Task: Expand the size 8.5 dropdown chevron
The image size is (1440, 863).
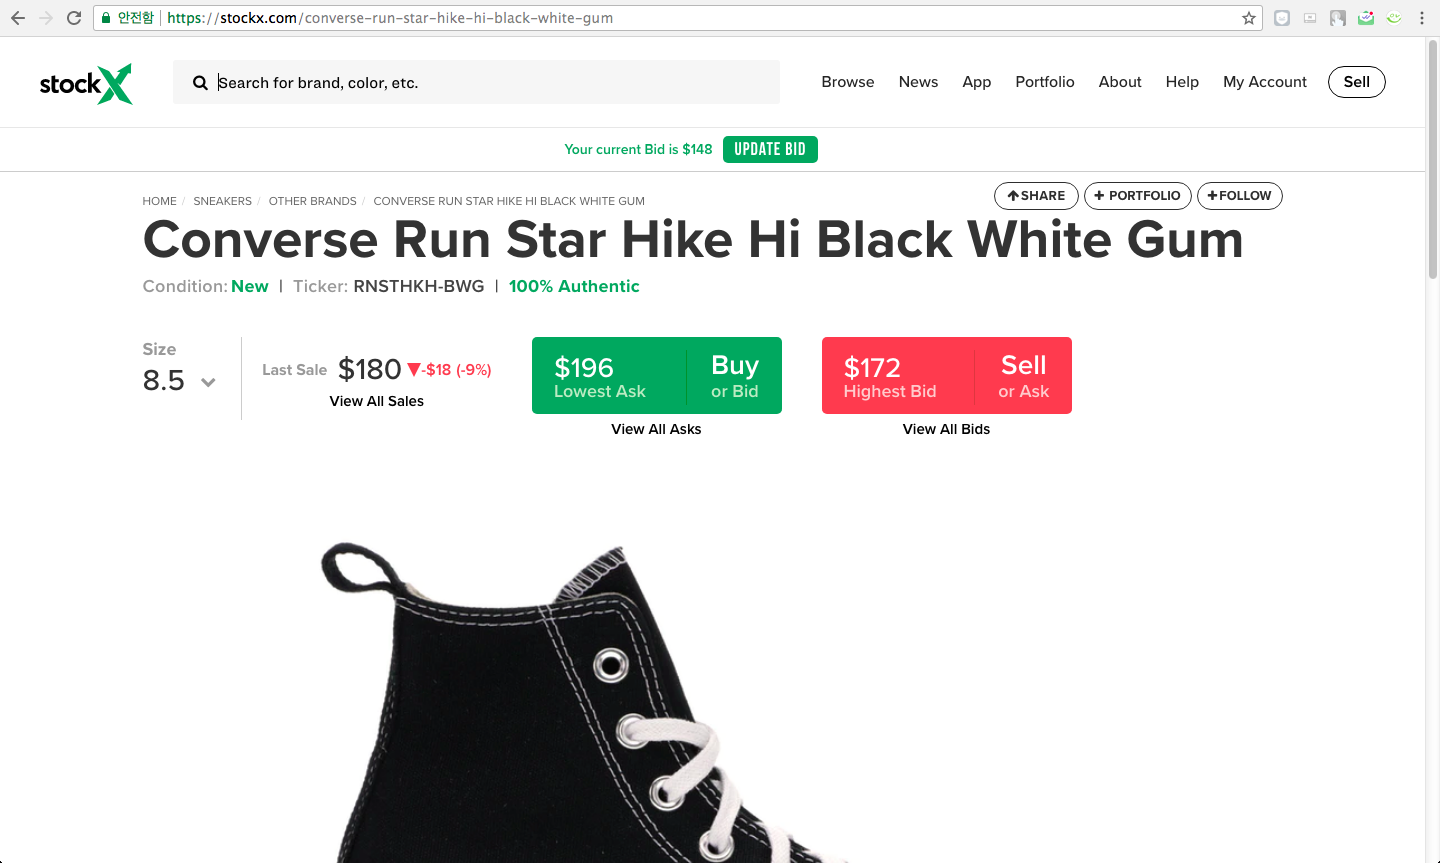Action: (208, 382)
